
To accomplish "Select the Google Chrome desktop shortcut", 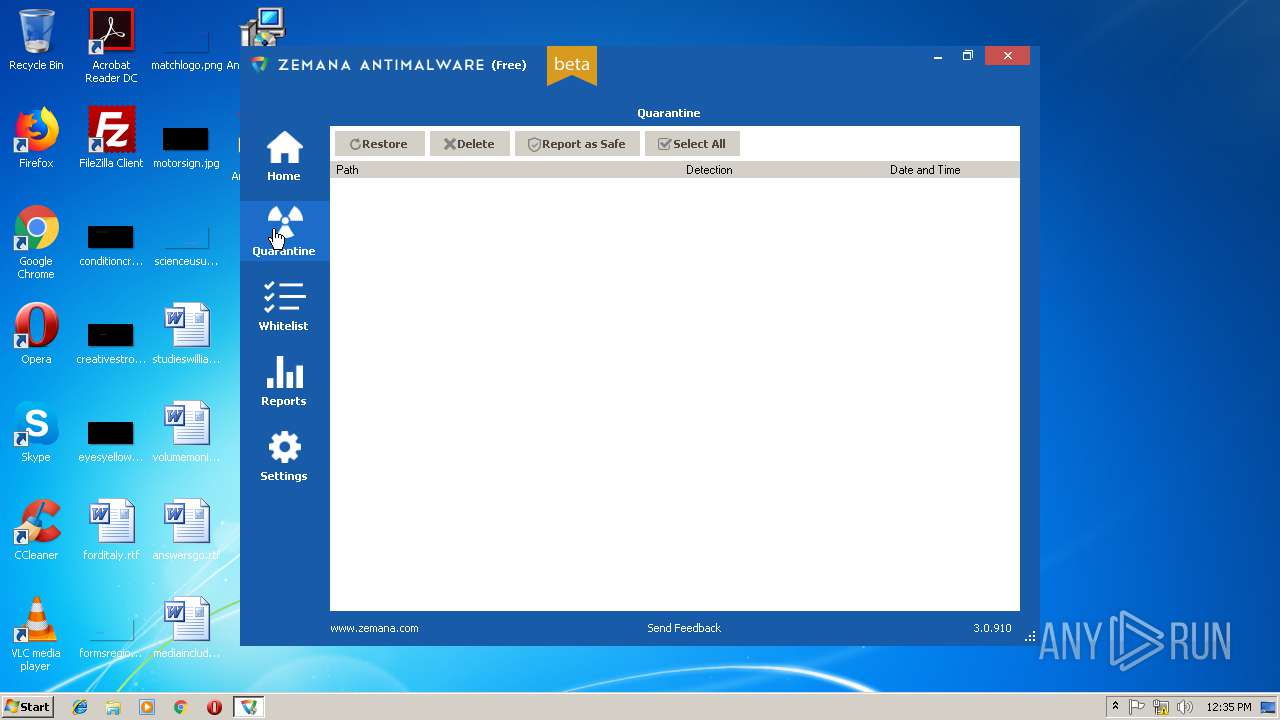I will pos(36,243).
